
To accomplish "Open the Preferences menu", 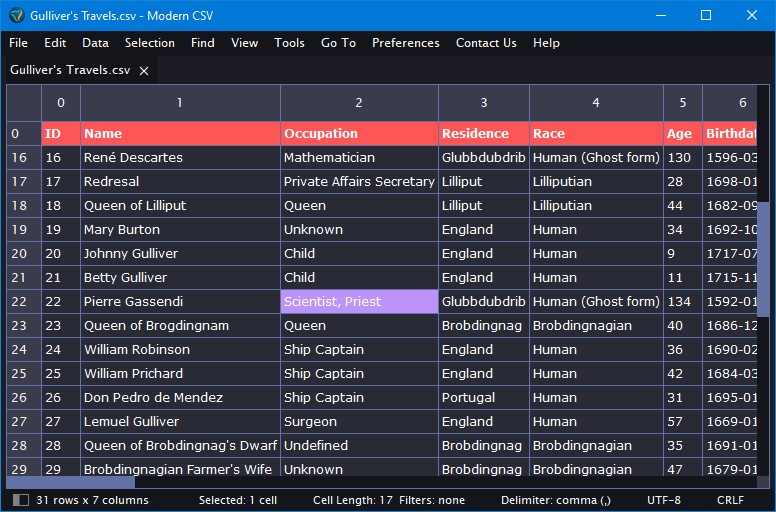I will click(406, 43).
